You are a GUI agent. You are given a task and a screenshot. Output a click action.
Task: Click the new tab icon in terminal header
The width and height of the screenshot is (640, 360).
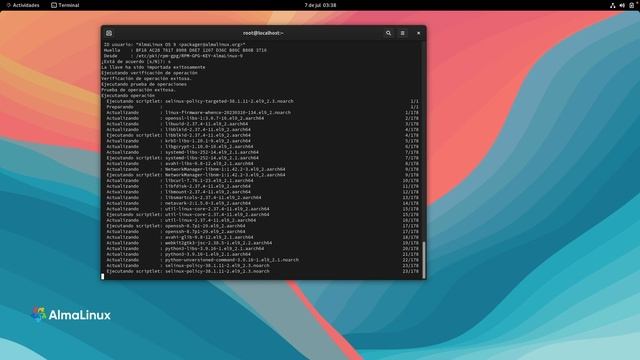pyautogui.click(x=109, y=33)
